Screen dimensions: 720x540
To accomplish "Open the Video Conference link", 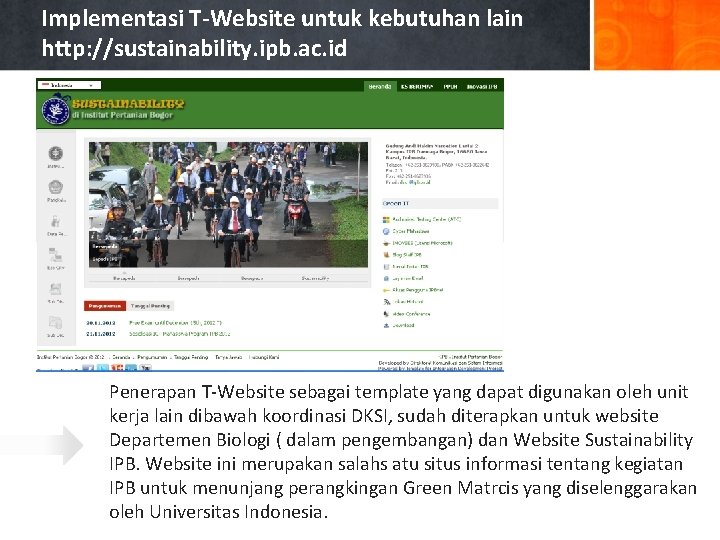I will (411, 314).
